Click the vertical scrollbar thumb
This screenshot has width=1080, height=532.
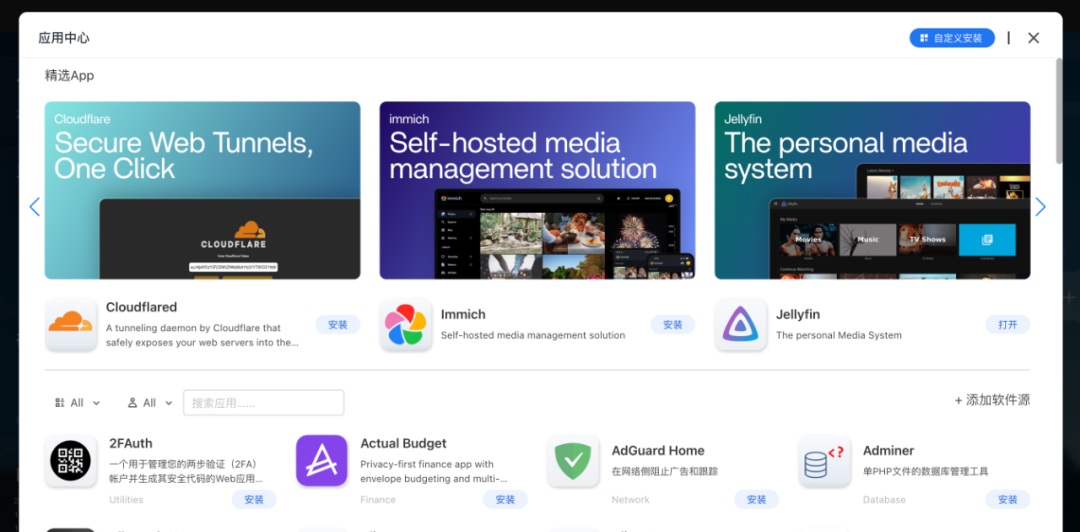1059,110
